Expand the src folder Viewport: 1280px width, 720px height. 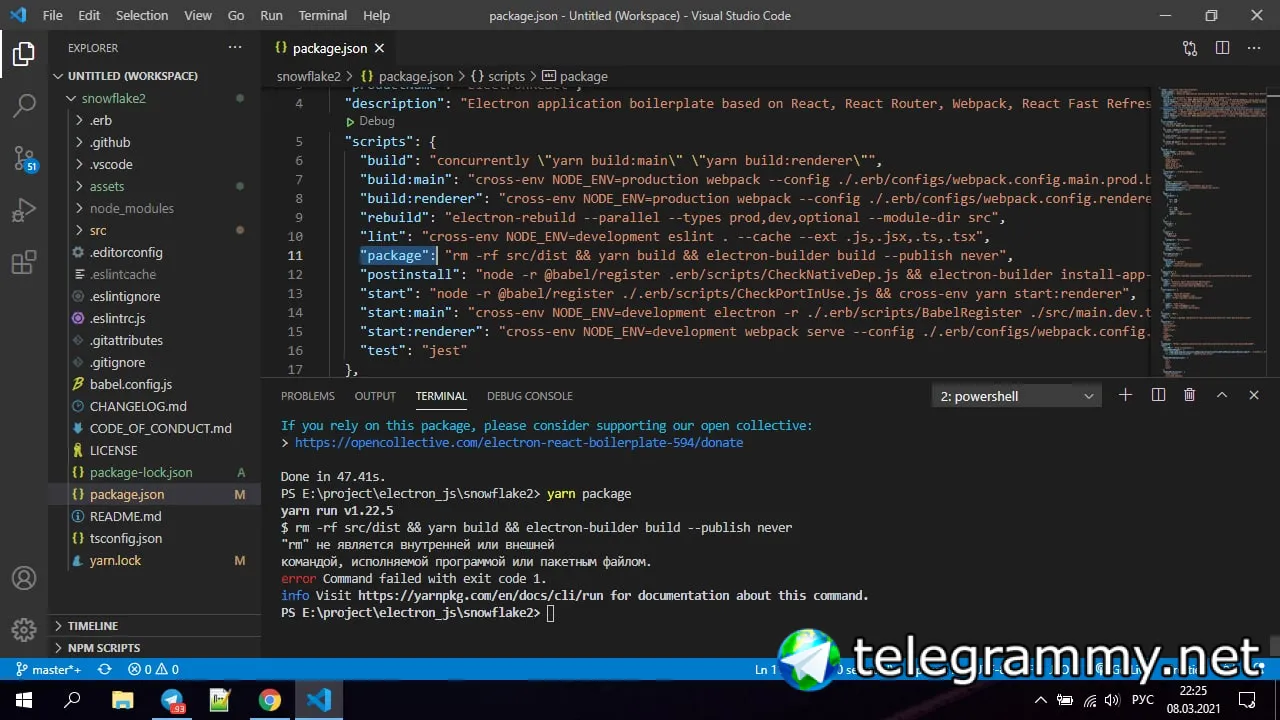pos(155,230)
